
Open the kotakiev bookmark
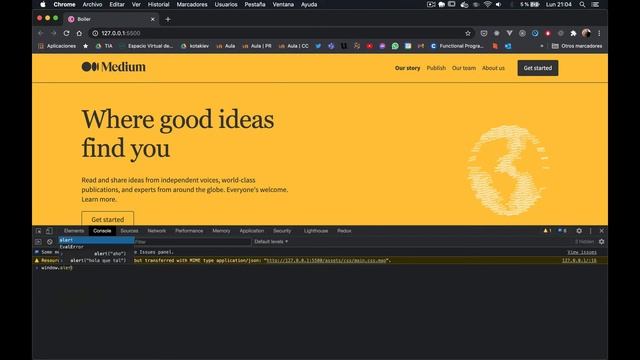pos(195,46)
